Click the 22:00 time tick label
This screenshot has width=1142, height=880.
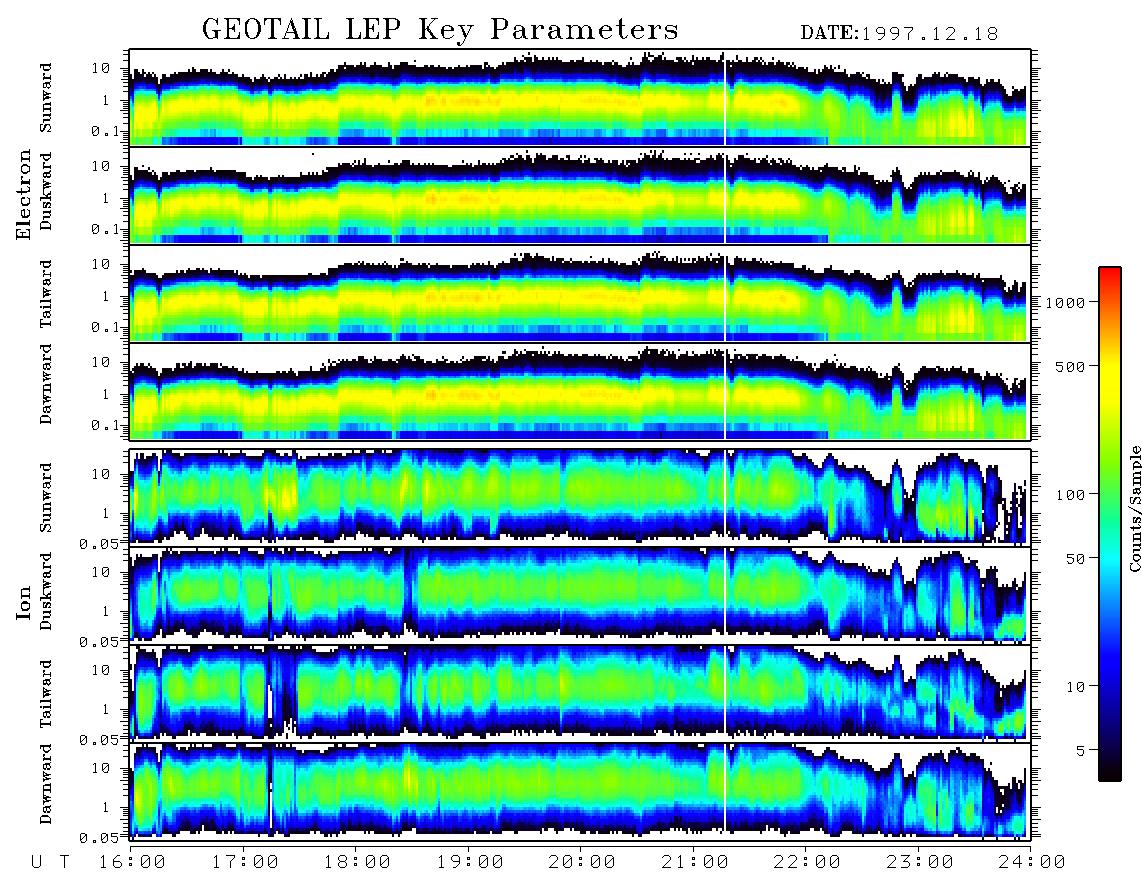(807, 862)
